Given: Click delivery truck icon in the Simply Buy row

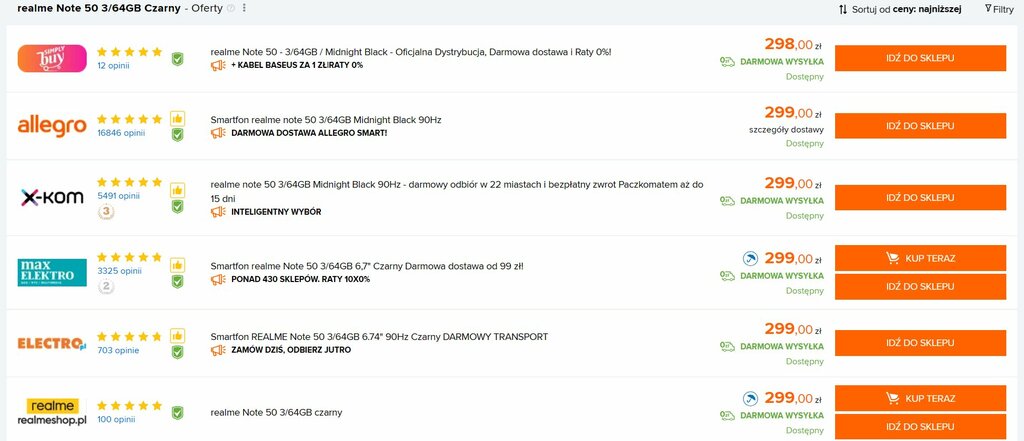Looking at the screenshot, I should pyautogui.click(x=727, y=61).
